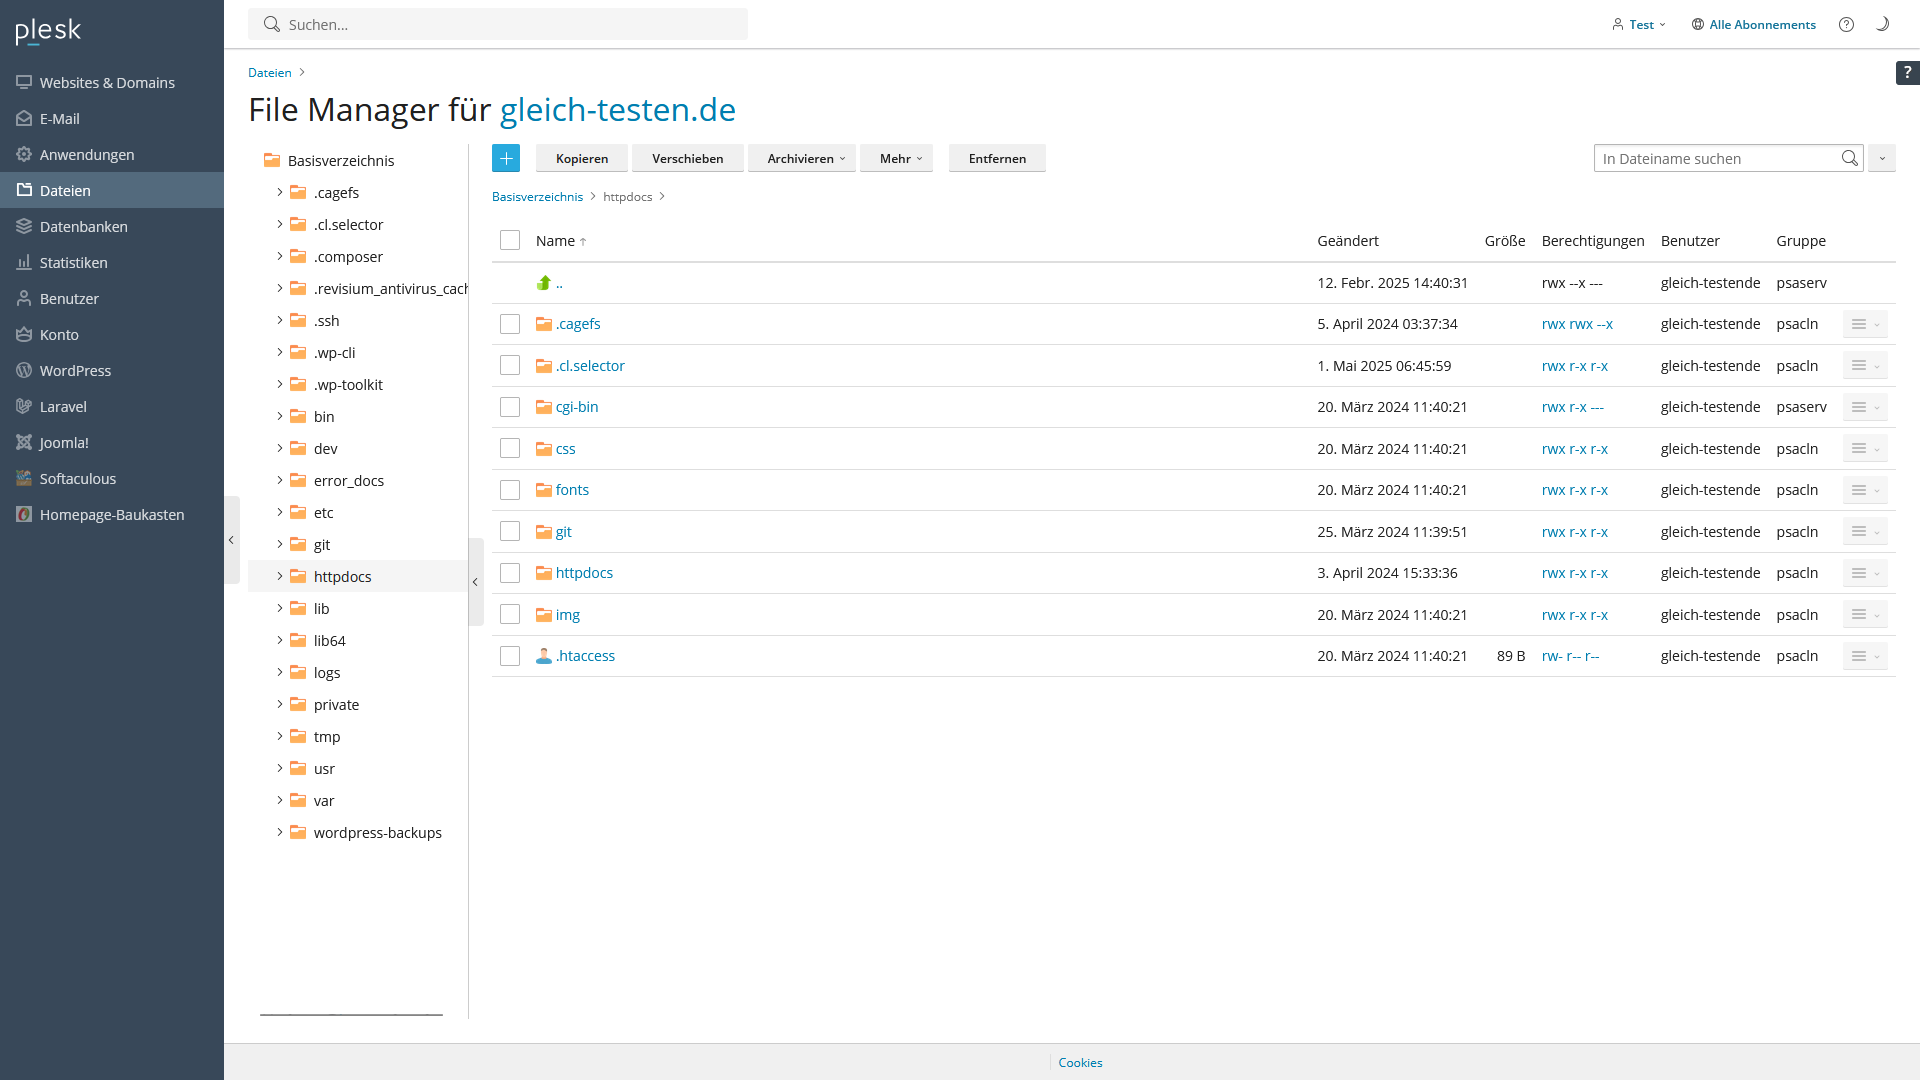The height and width of the screenshot is (1080, 1920).
Task: Open Softaculous from the sidebar icon
Action: pyautogui.click(x=23, y=478)
